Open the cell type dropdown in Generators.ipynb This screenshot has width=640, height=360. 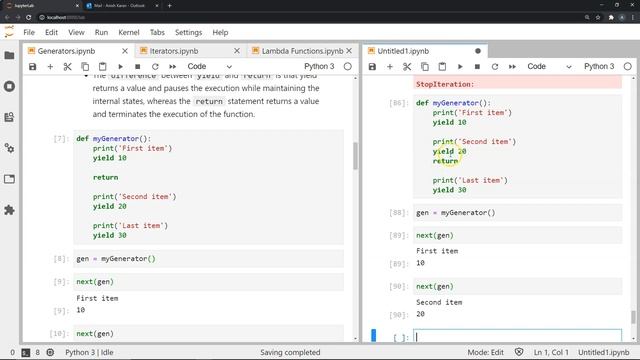210,67
